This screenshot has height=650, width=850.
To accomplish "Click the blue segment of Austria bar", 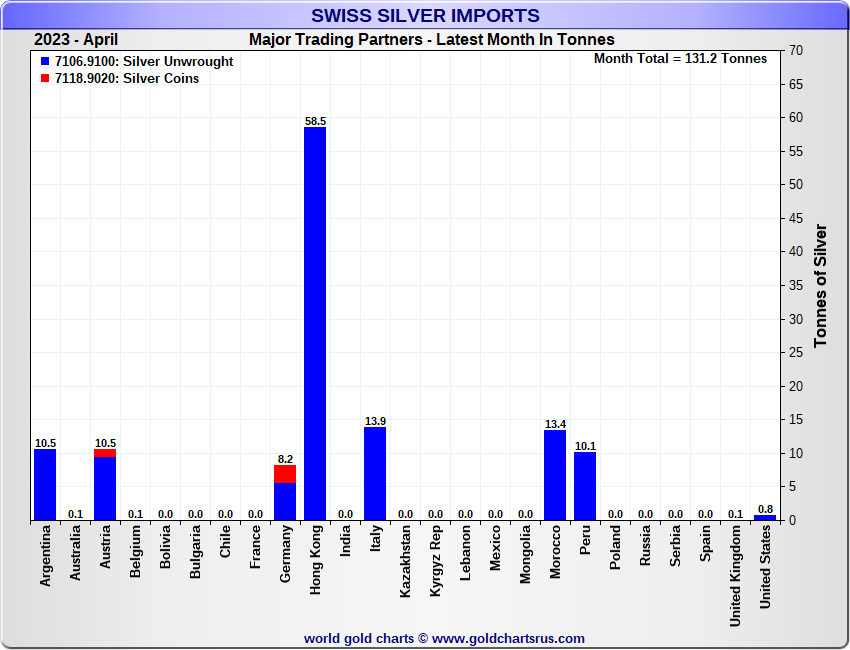I will point(105,489).
